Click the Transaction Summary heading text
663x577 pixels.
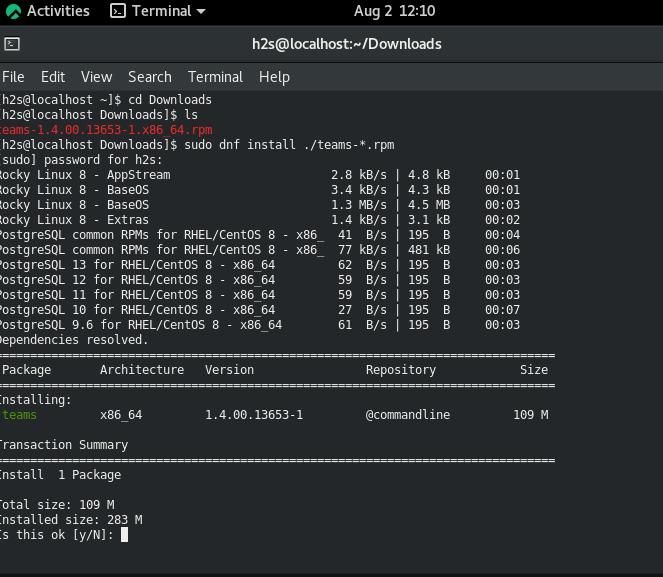pyautogui.click(x=63, y=445)
